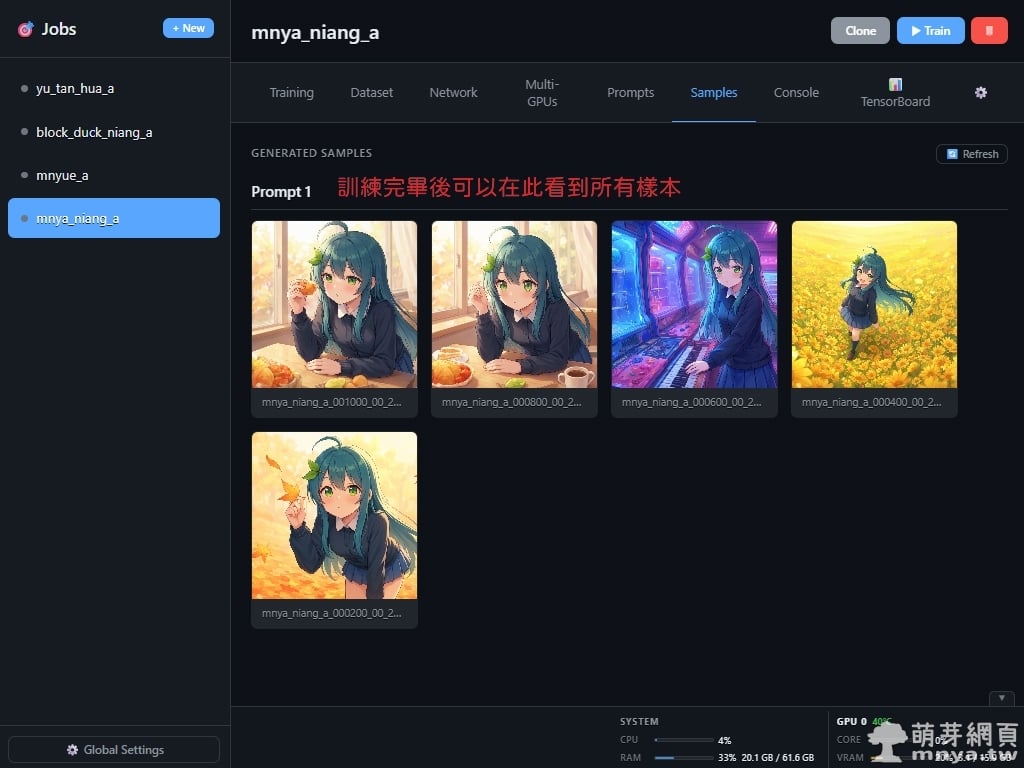This screenshot has height=768, width=1024.
Task: Select the block_duck_niang_a job
Action: tap(94, 132)
